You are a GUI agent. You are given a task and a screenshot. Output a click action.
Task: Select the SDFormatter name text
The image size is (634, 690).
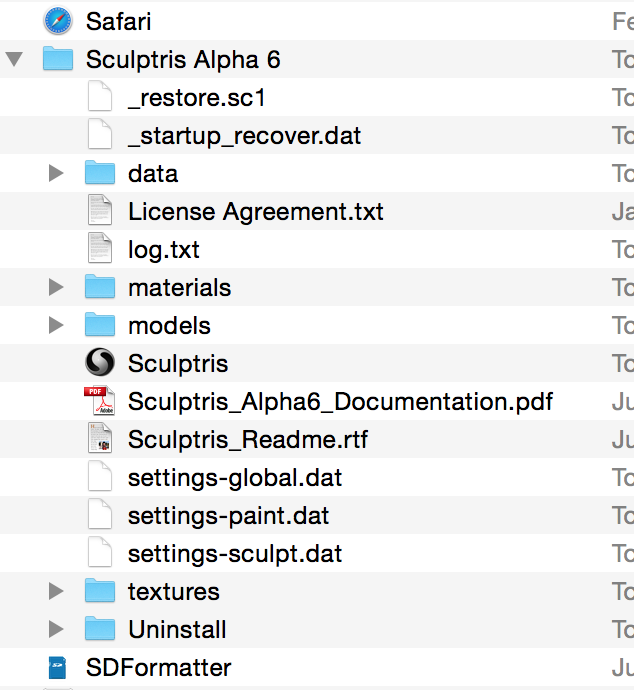(x=158, y=668)
